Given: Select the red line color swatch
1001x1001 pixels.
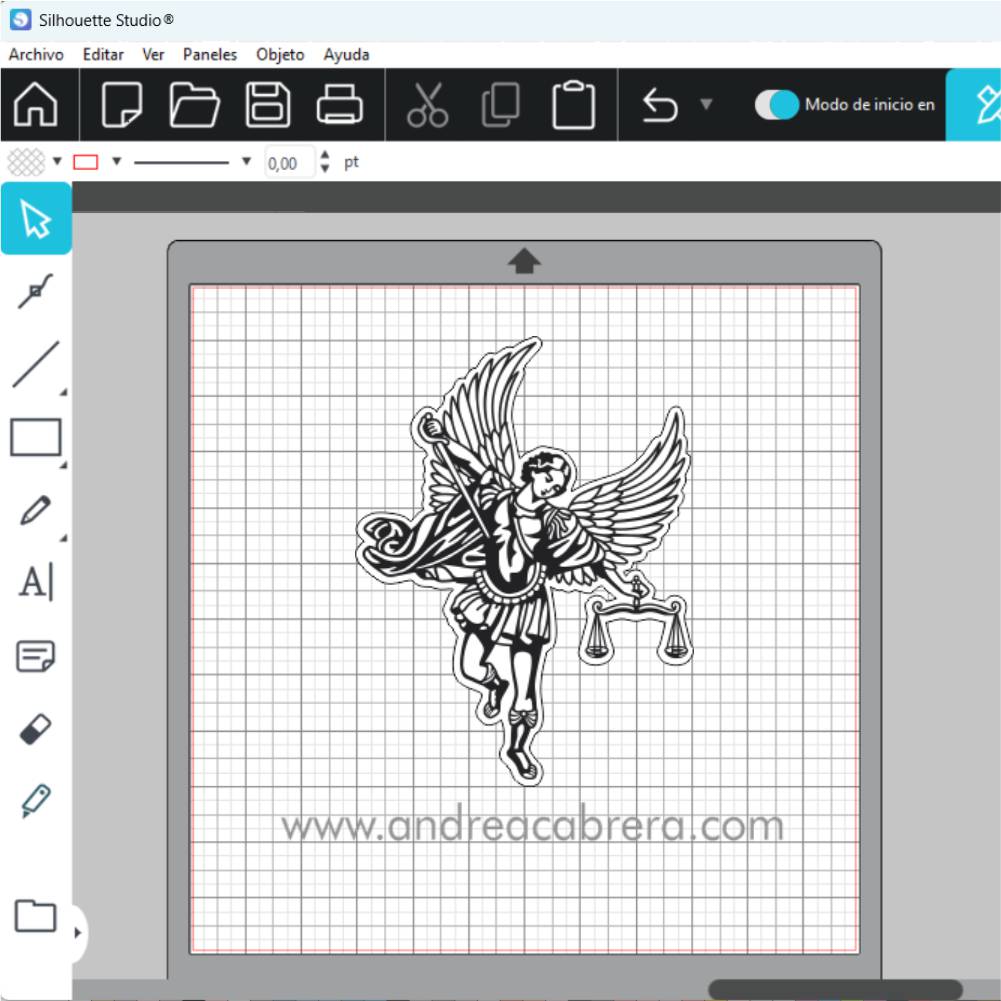Looking at the screenshot, I should [x=86, y=160].
